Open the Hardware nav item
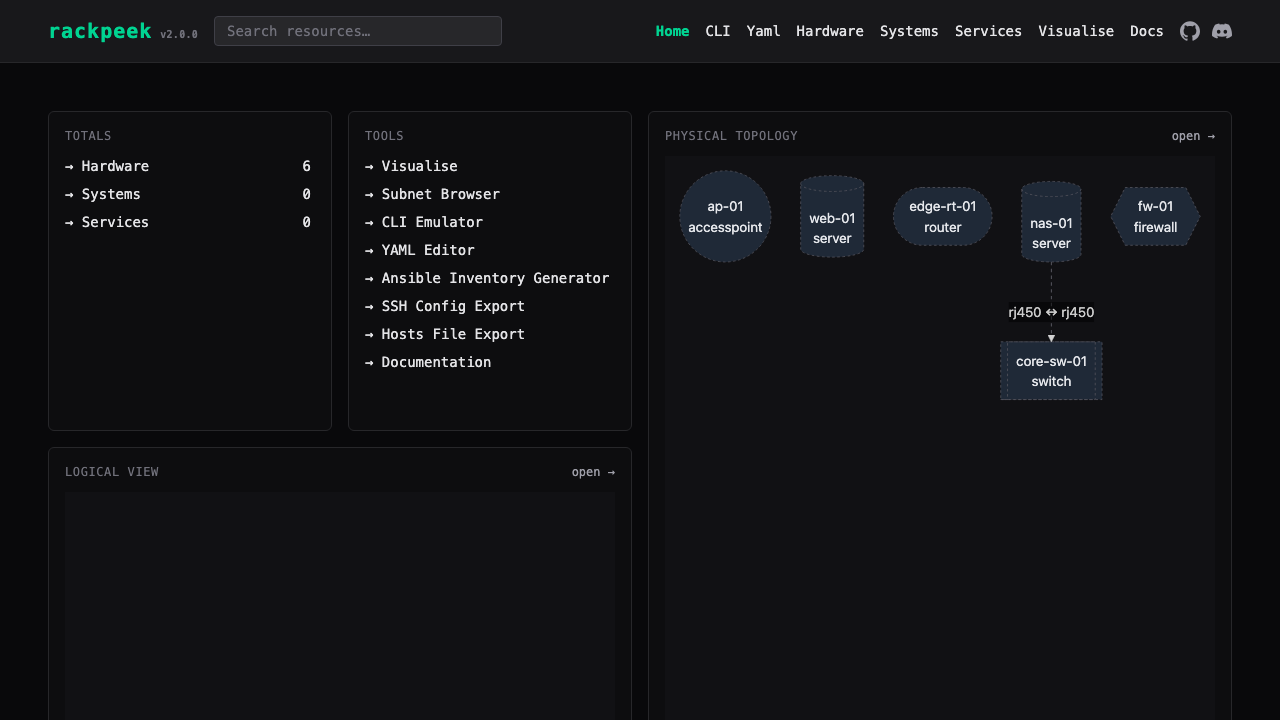 [830, 31]
